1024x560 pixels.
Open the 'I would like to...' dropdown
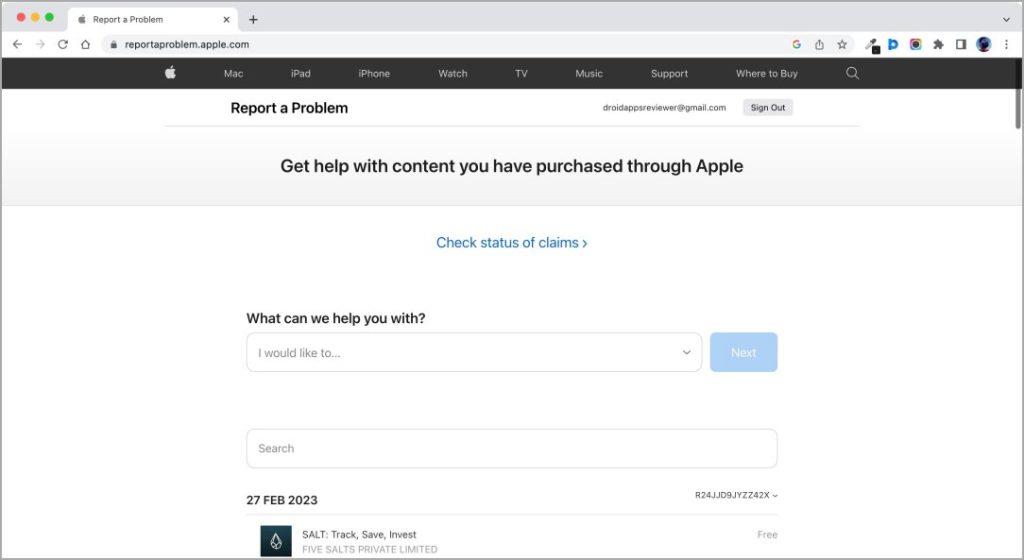pyautogui.click(x=474, y=352)
